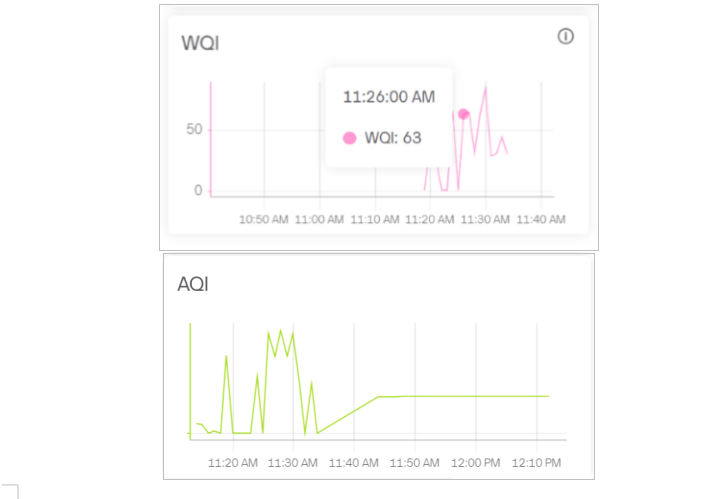Viewport: 703px width, 499px height.
Task: Click the 50 label on WQI y-axis
Action: click(x=192, y=130)
